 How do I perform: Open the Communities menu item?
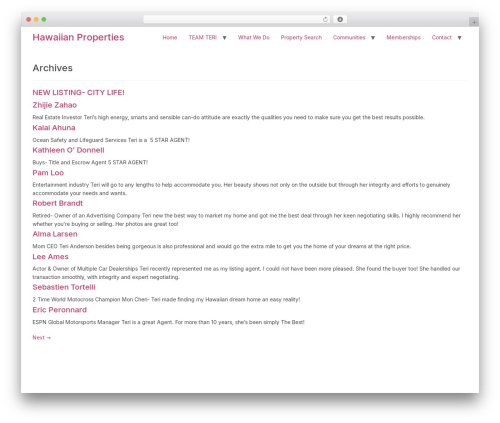[x=349, y=38]
